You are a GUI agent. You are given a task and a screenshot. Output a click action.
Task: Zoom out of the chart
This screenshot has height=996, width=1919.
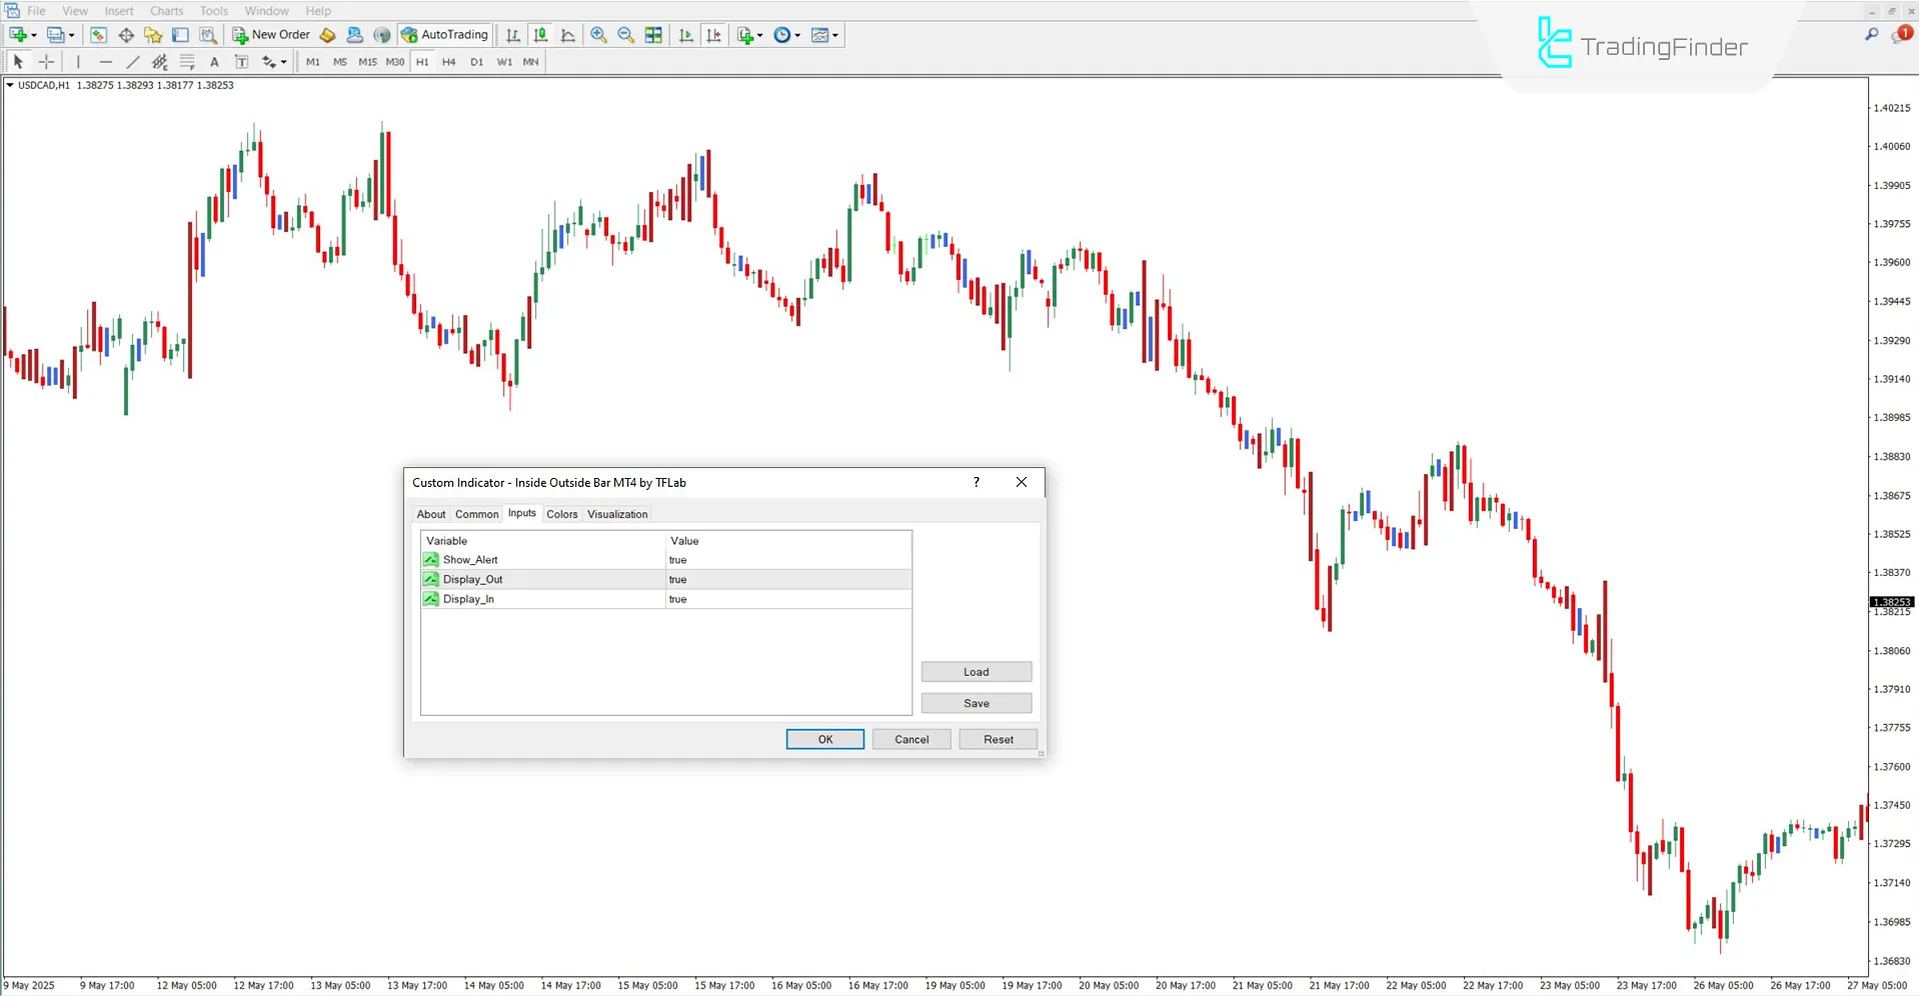pos(625,35)
